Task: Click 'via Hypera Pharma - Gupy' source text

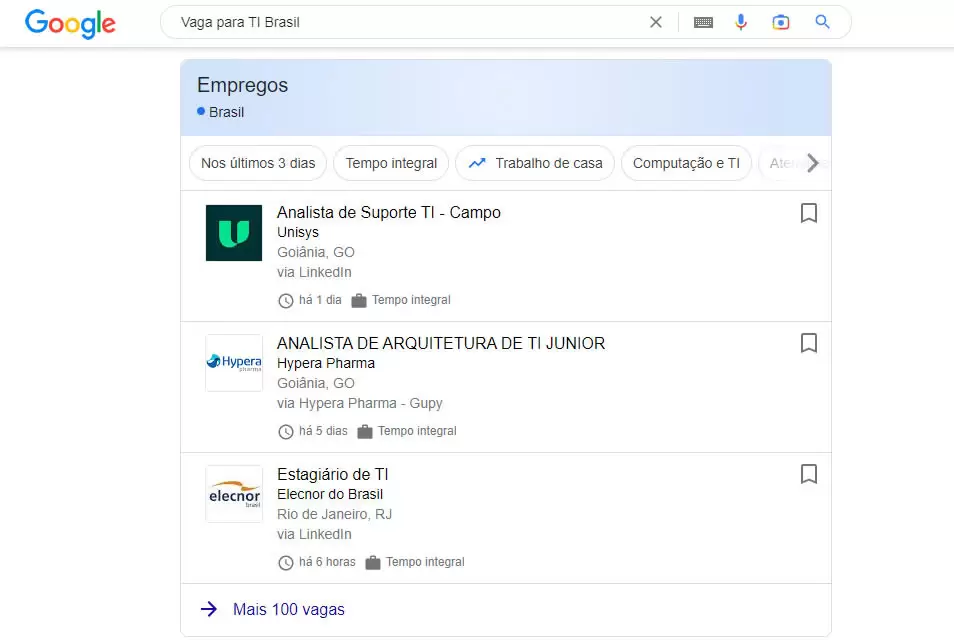Action: click(360, 403)
